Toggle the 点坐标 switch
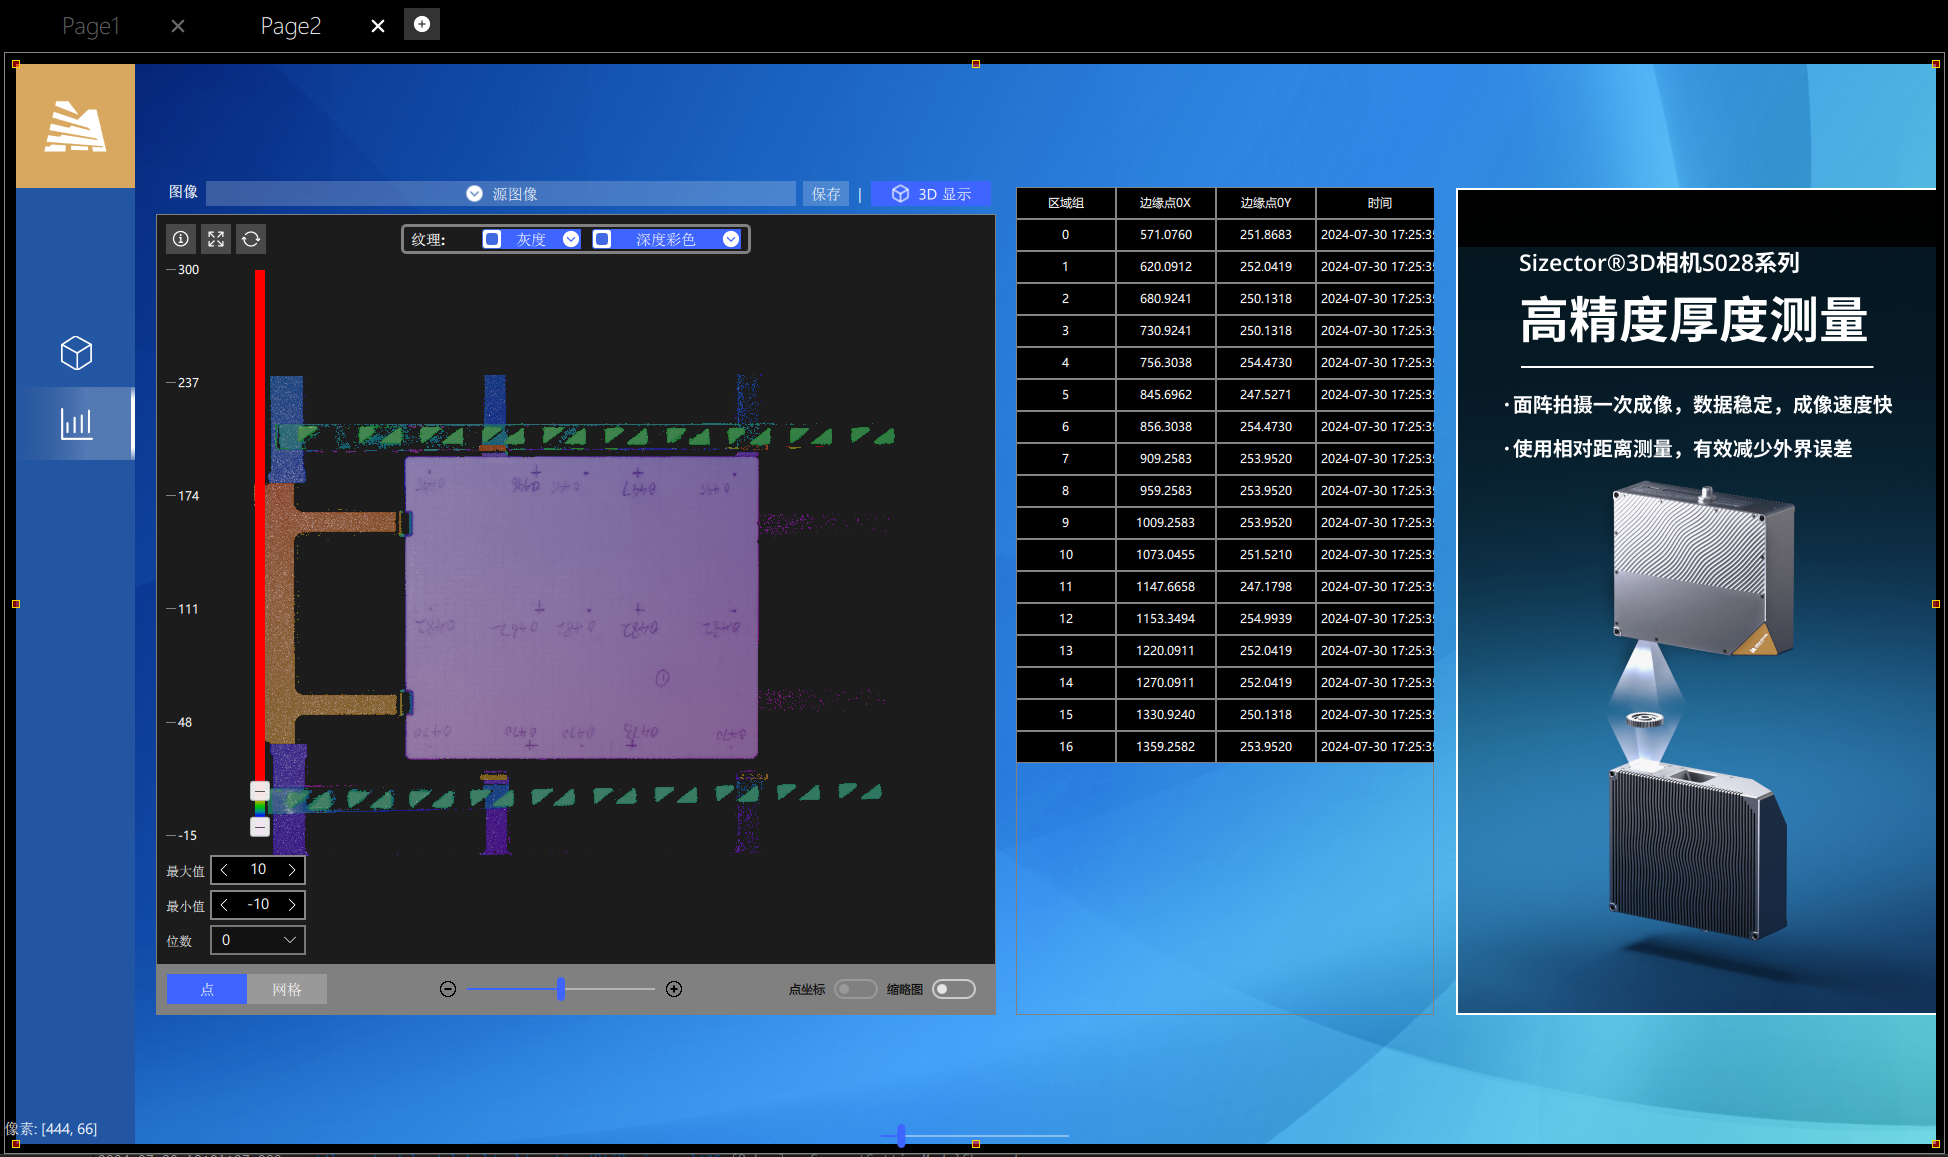Image resolution: width=1948 pixels, height=1157 pixels. point(856,989)
